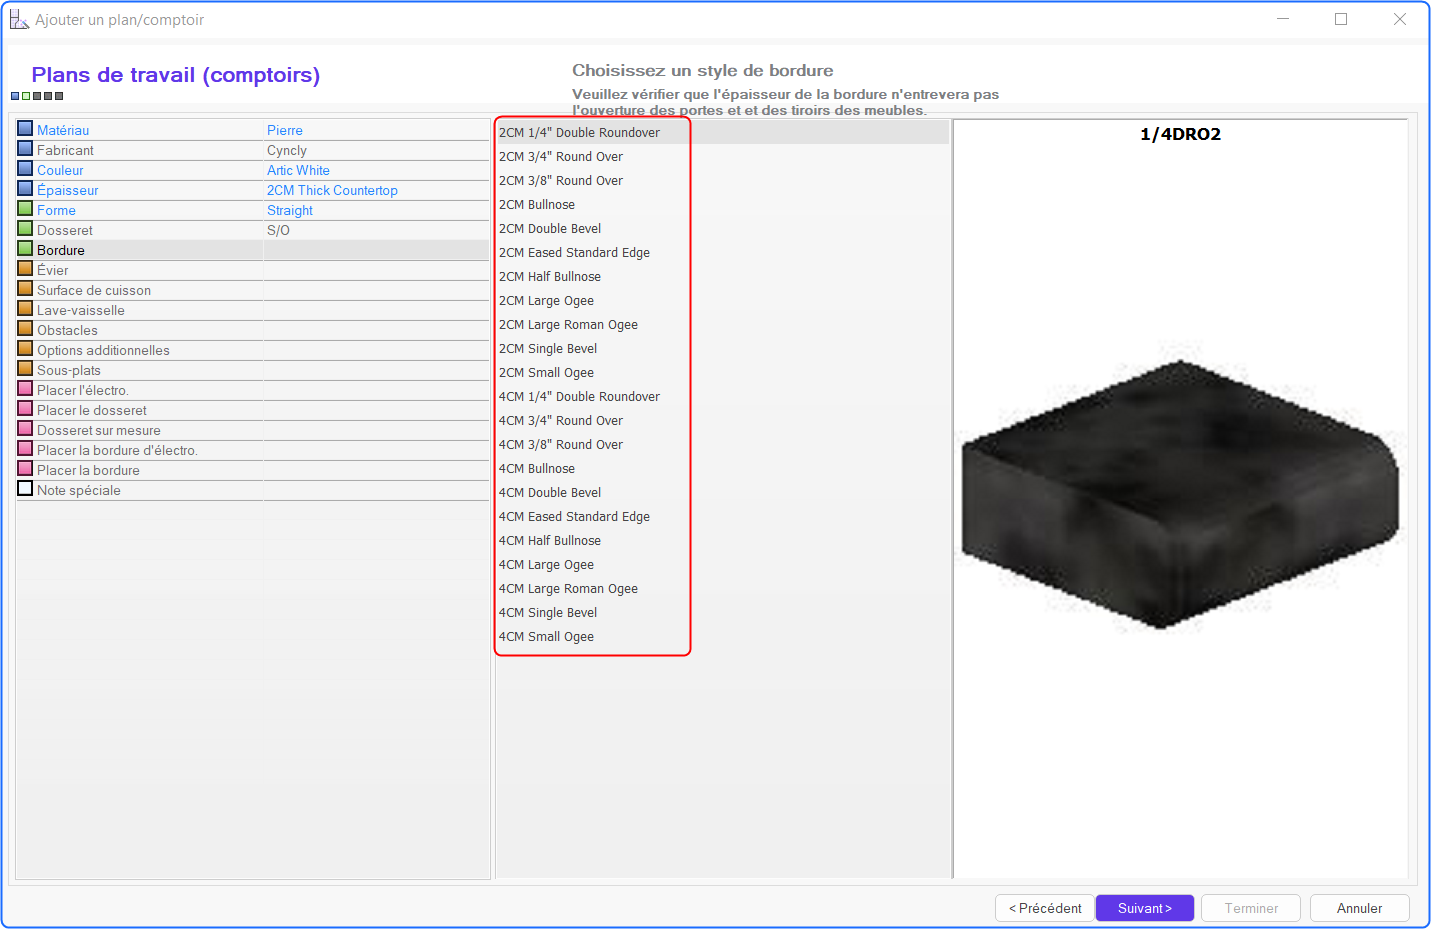Select 4CM Large Ogee edge
This screenshot has width=1431, height=929.
[546, 564]
